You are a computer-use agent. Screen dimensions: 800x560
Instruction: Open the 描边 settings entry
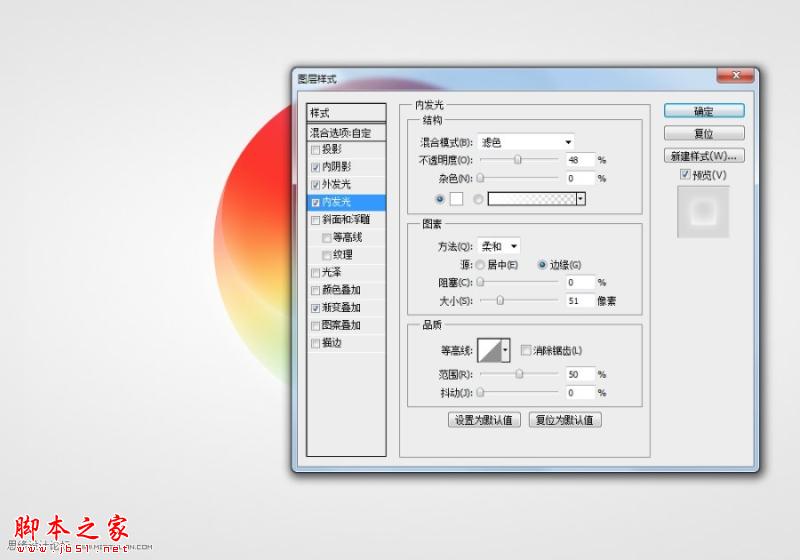pos(332,343)
